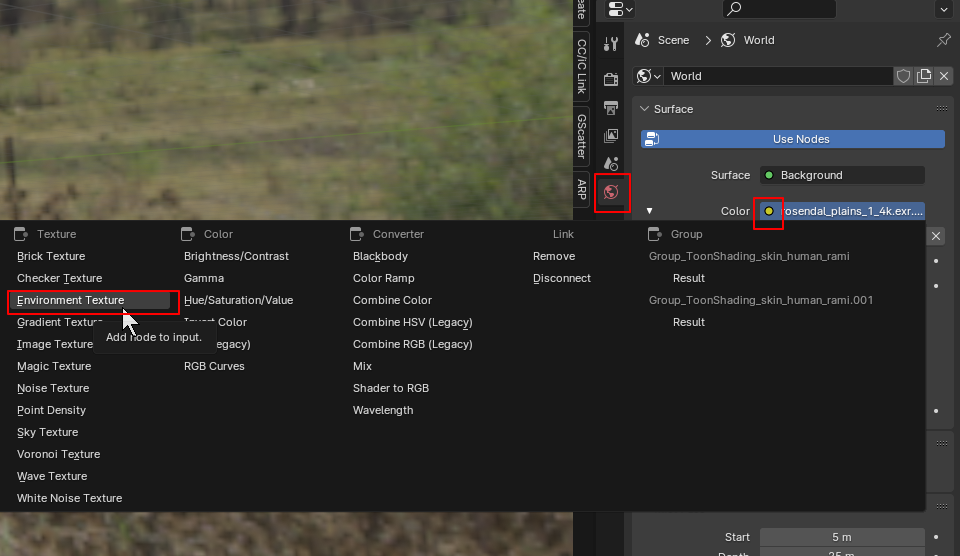Browse World datablocks dropdown

click(x=648, y=76)
